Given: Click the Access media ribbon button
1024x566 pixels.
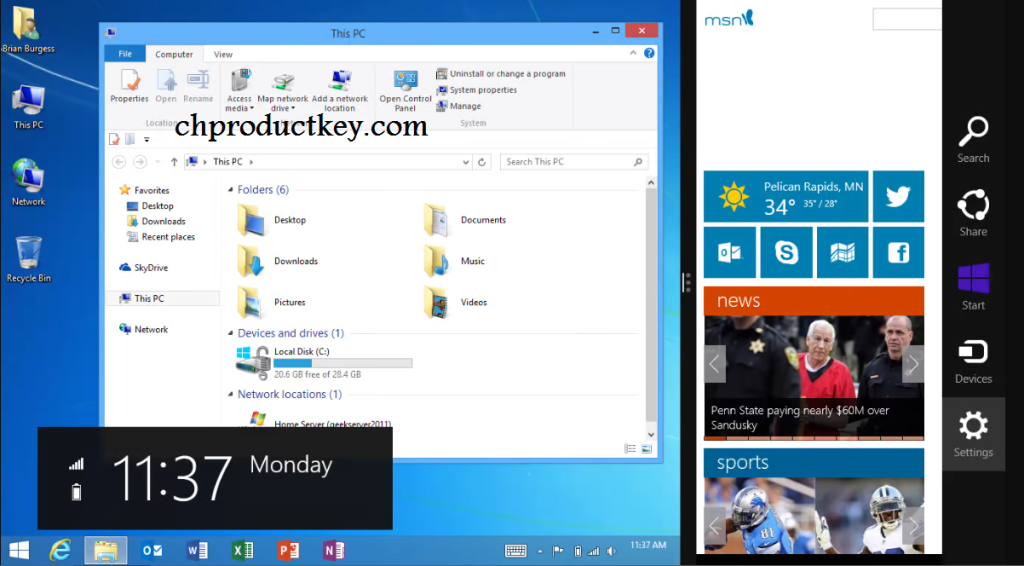Looking at the screenshot, I should tap(239, 90).
